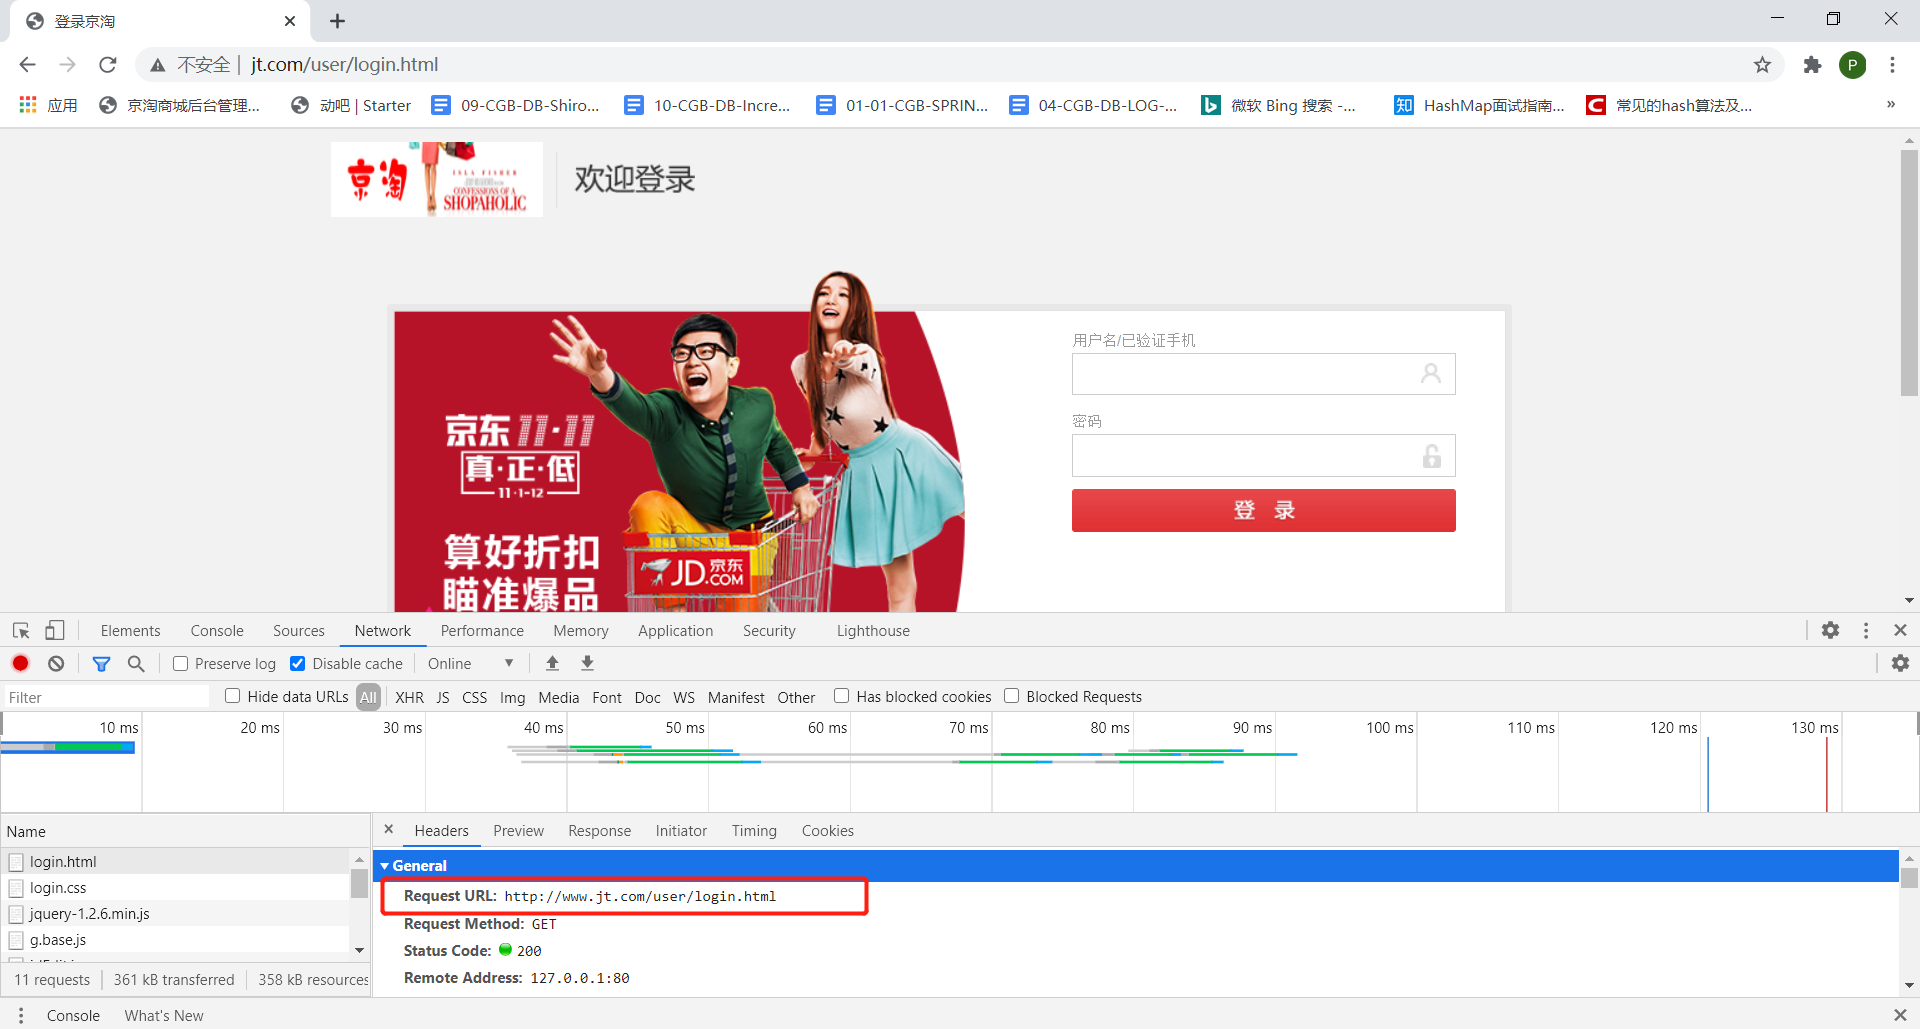Show hidden bookmarks overflow chevron
Image resolution: width=1920 pixels, height=1029 pixels.
tap(1890, 104)
